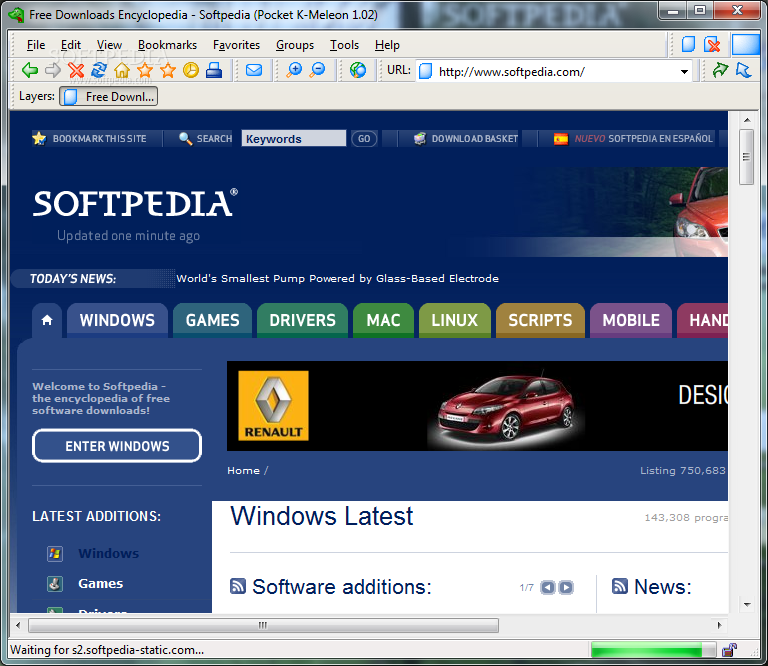Print the page with printer icon
768x666 pixels.
(x=214, y=71)
